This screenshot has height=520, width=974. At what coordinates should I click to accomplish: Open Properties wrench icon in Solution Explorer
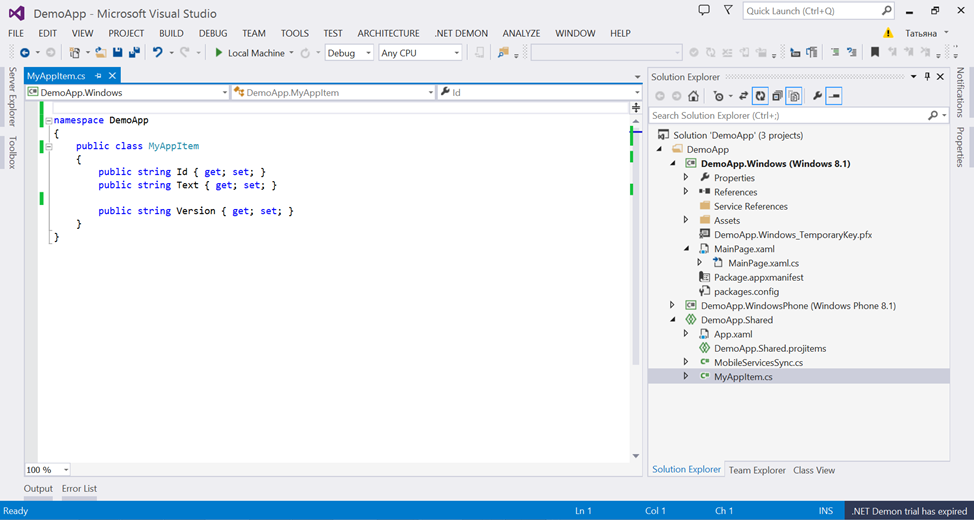(x=817, y=96)
